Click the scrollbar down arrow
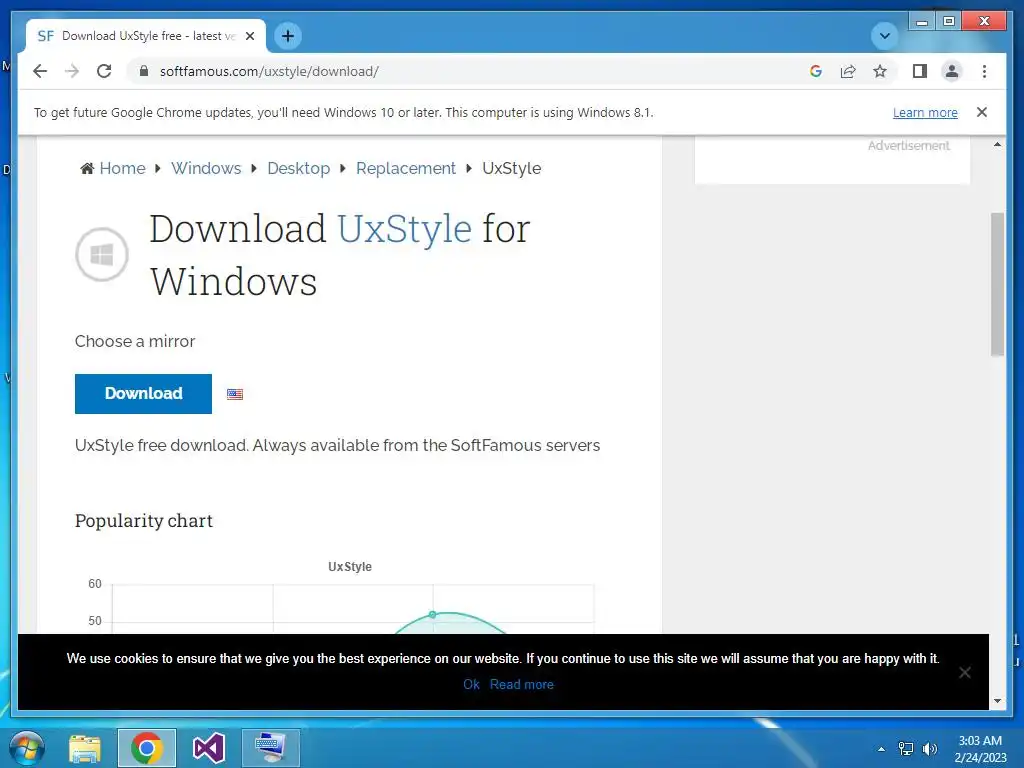The image size is (1024, 768). [997, 701]
